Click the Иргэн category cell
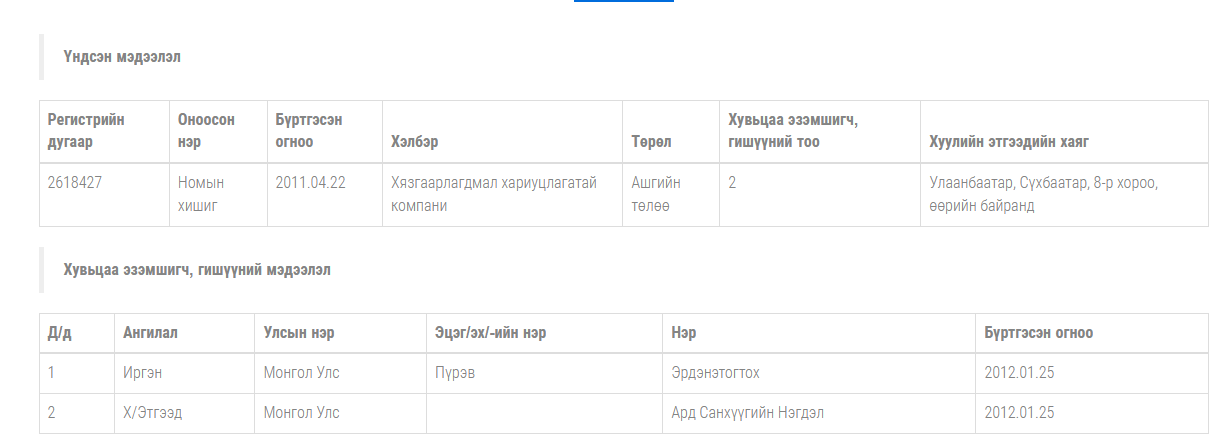The height and width of the screenshot is (447, 1231). [142, 373]
